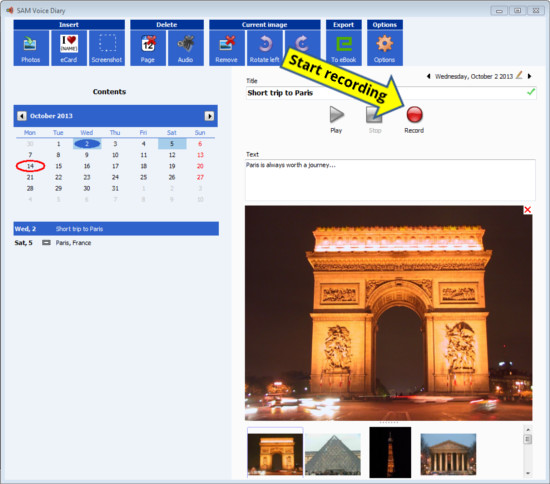Go to the previous month in calendar
550x484 pixels.
click(x=22, y=116)
